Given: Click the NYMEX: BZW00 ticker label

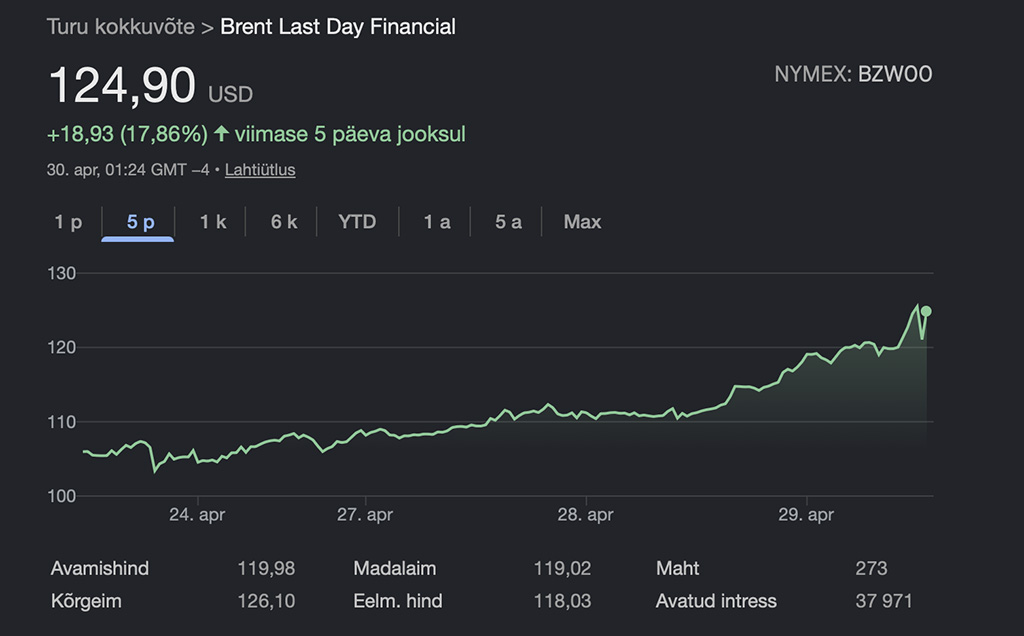Looking at the screenshot, I should coord(853,75).
